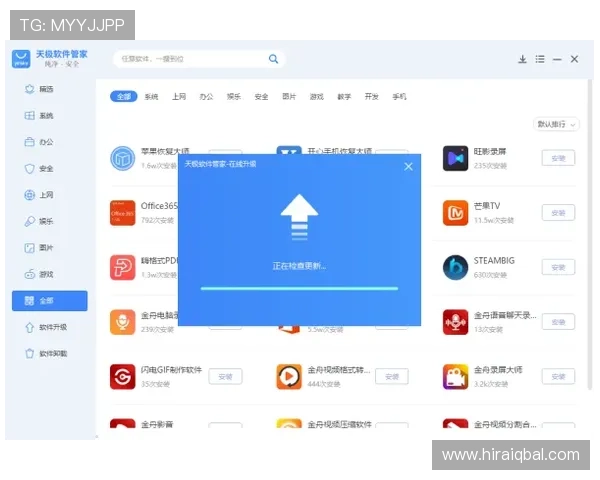Click the 金舟视频分割合 app name
This screenshot has width=600, height=480.
pyautogui.click(x=505, y=424)
